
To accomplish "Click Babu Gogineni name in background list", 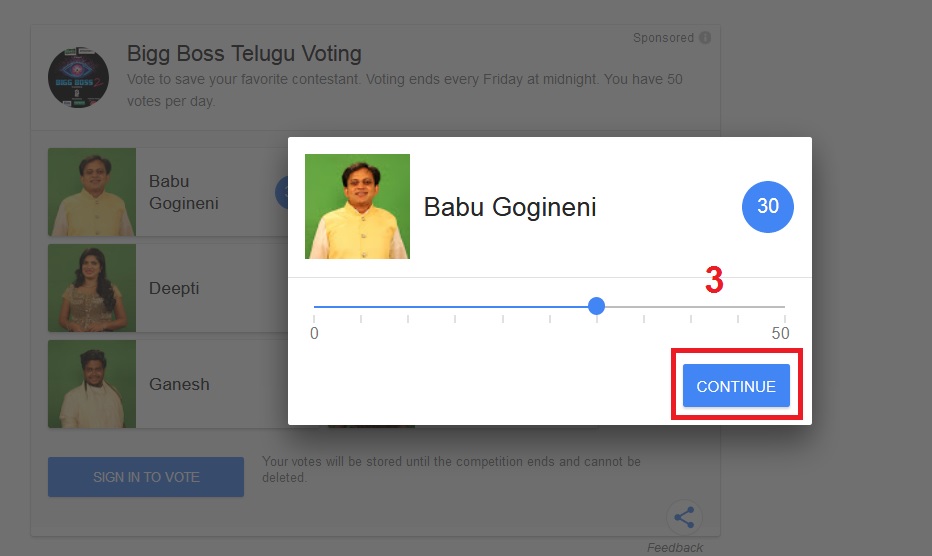I will coord(183,192).
